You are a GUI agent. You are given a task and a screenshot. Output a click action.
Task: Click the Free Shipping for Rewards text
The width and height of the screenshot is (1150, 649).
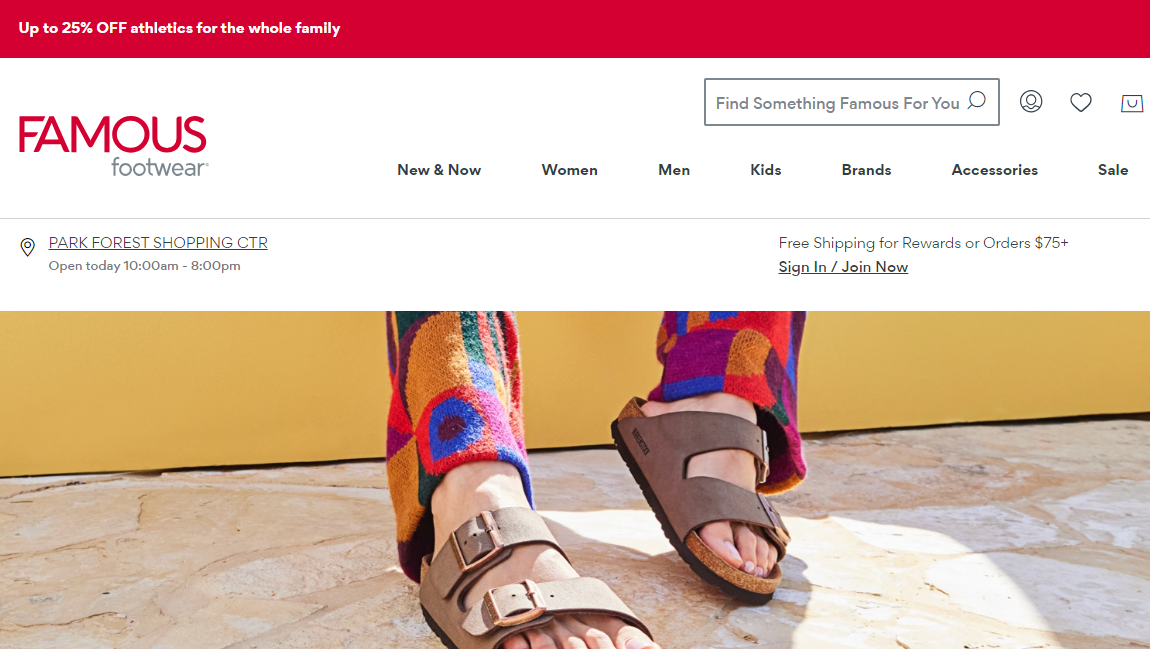[923, 243]
